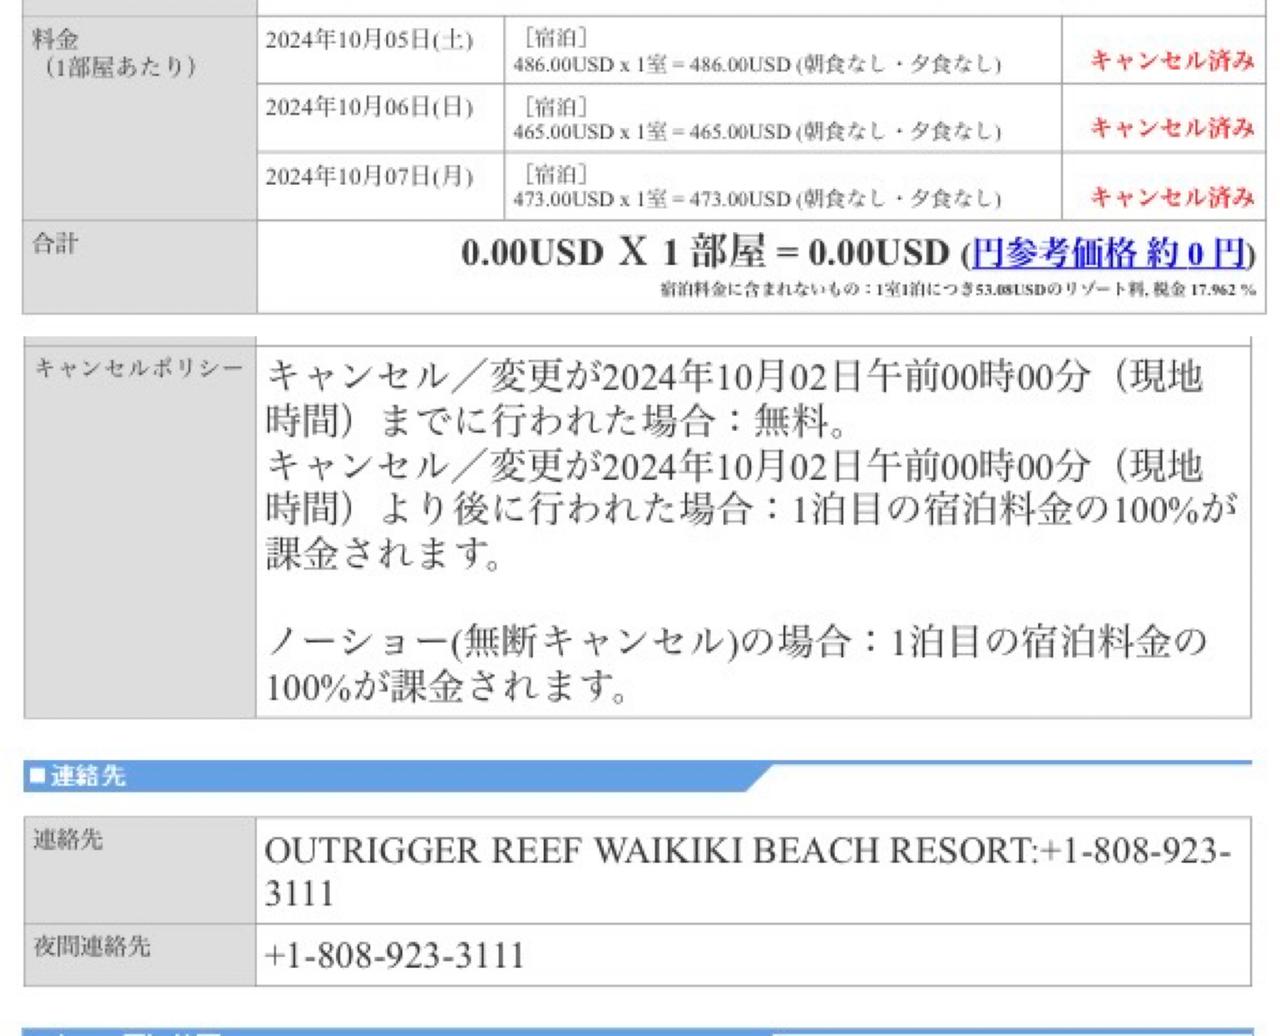Click キャンセル済み status for October 06
Image resolution: width=1280 pixels, height=1036 pixels.
click(x=1172, y=127)
